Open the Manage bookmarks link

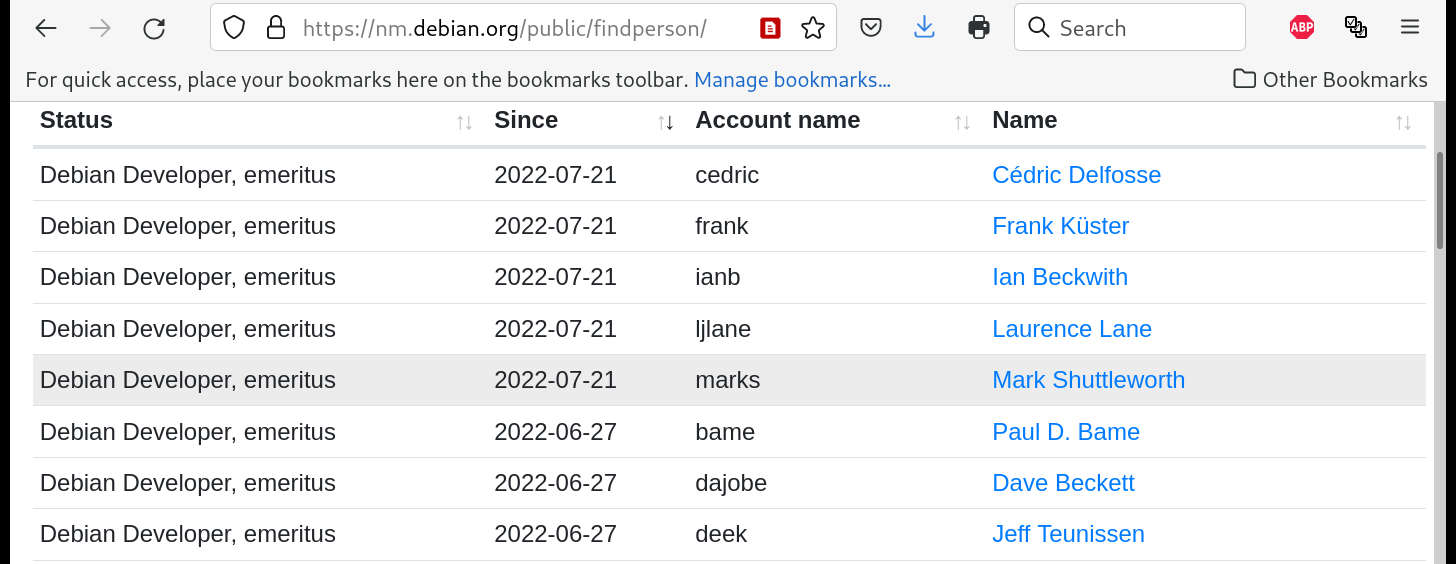(792, 80)
